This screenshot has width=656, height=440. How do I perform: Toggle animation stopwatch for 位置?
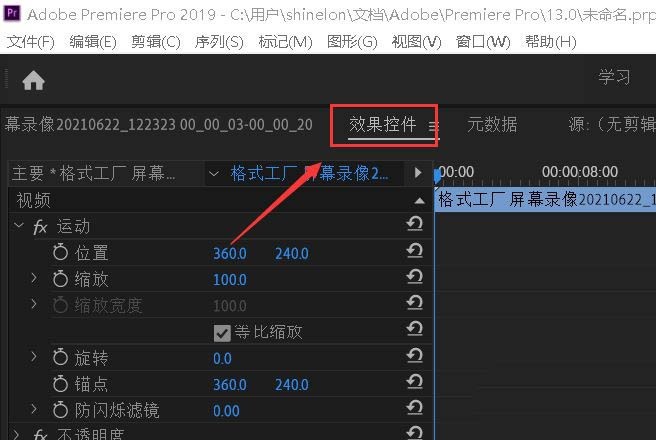tap(60, 253)
